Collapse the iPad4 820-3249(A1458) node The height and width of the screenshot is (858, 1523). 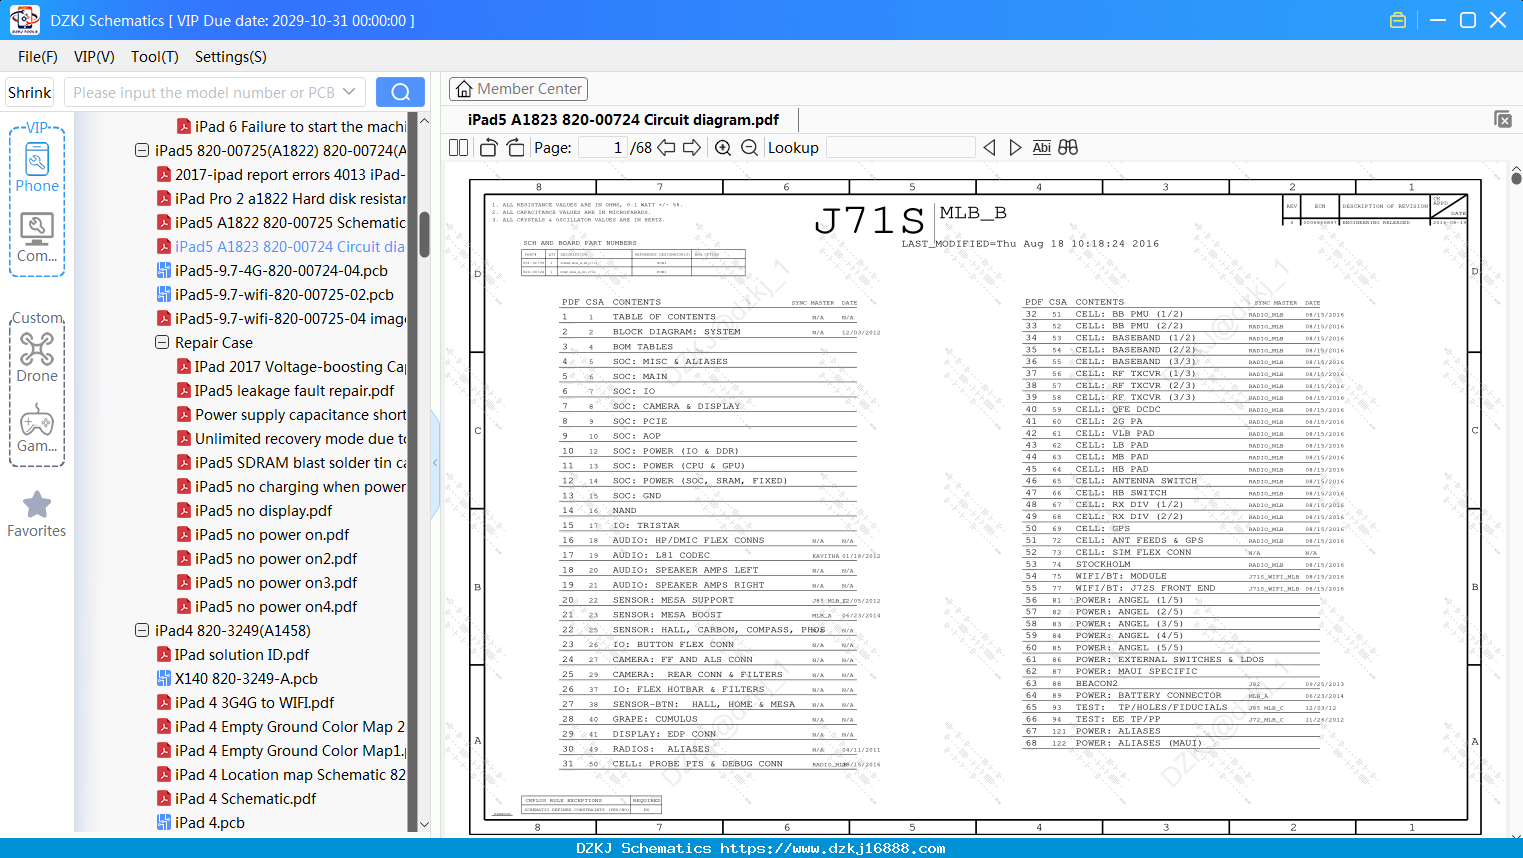click(142, 631)
